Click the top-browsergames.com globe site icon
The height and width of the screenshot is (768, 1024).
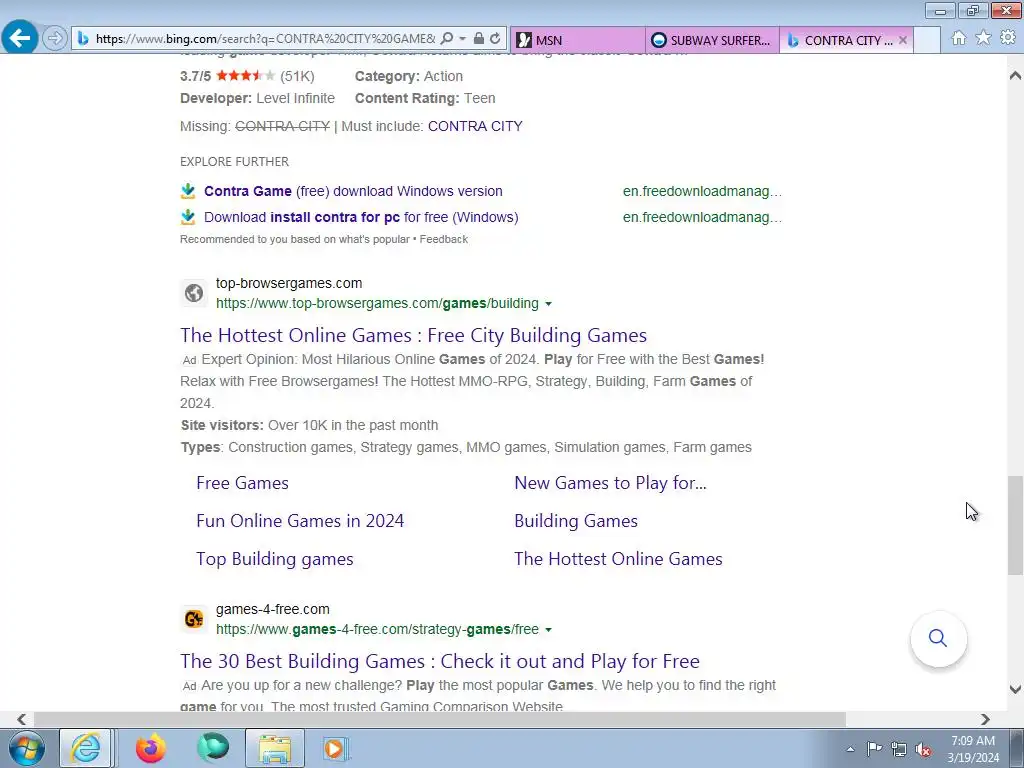click(193, 293)
